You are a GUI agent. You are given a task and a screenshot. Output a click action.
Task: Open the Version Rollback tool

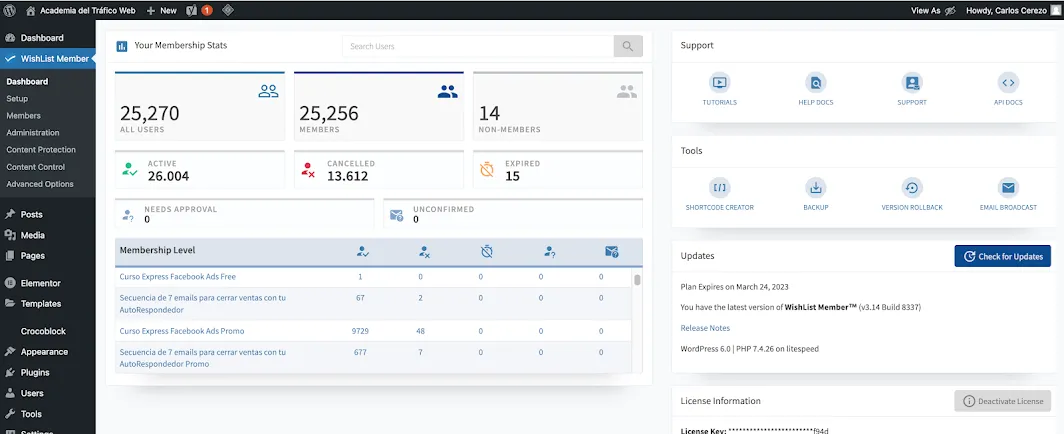(912, 188)
